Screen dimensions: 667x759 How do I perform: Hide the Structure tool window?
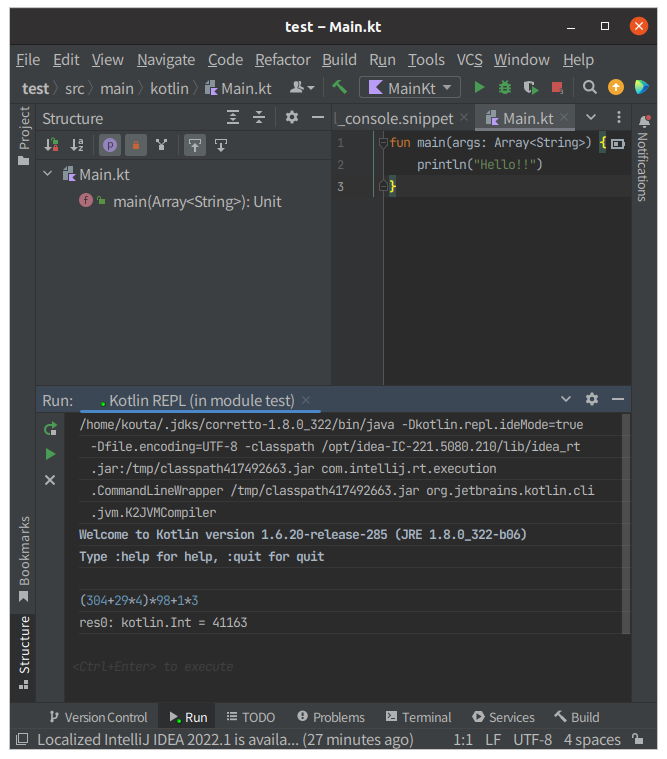tap(318, 117)
